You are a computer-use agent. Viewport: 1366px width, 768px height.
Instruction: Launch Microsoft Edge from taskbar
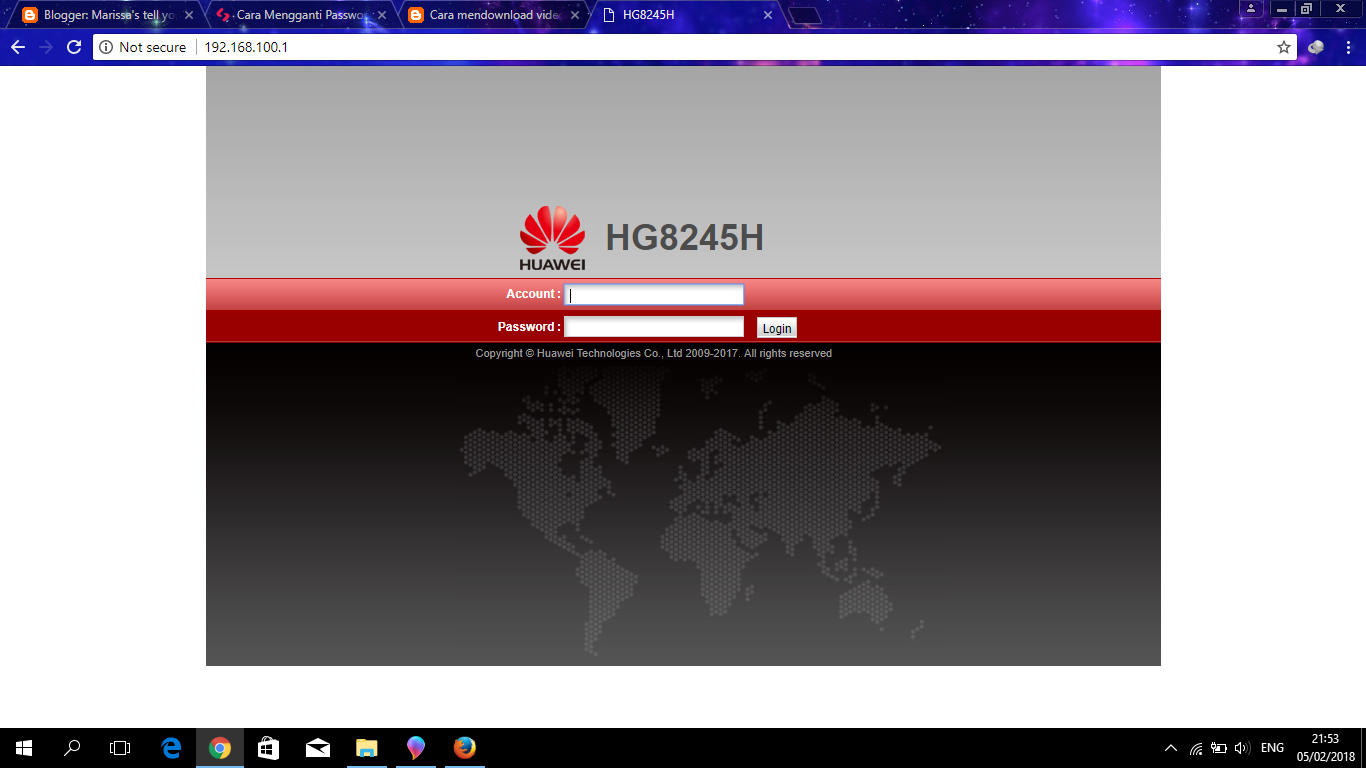click(x=171, y=748)
